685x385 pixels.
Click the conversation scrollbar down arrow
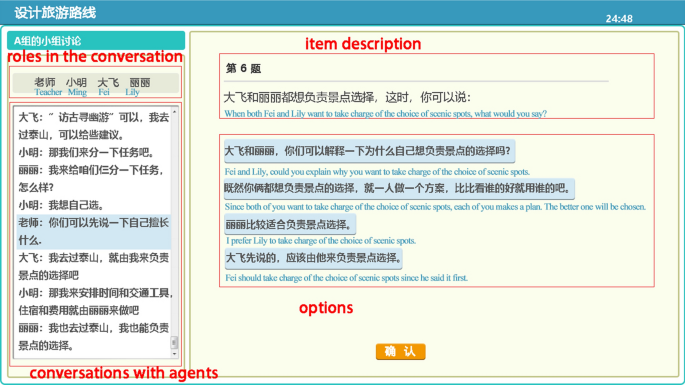(174, 353)
